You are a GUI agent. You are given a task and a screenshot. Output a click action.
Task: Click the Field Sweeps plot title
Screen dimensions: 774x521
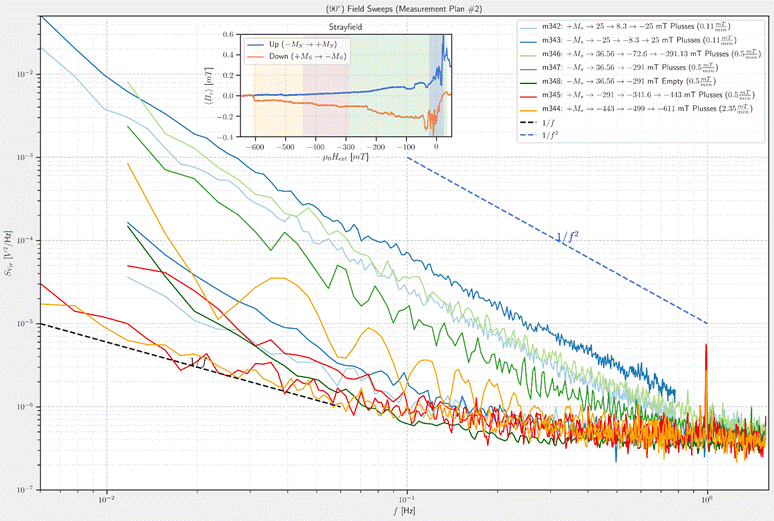point(386,8)
